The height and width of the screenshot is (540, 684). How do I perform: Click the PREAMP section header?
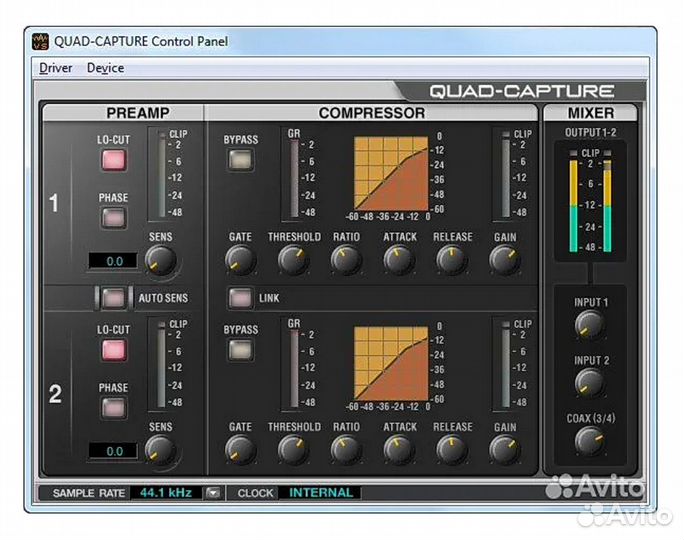point(124,113)
